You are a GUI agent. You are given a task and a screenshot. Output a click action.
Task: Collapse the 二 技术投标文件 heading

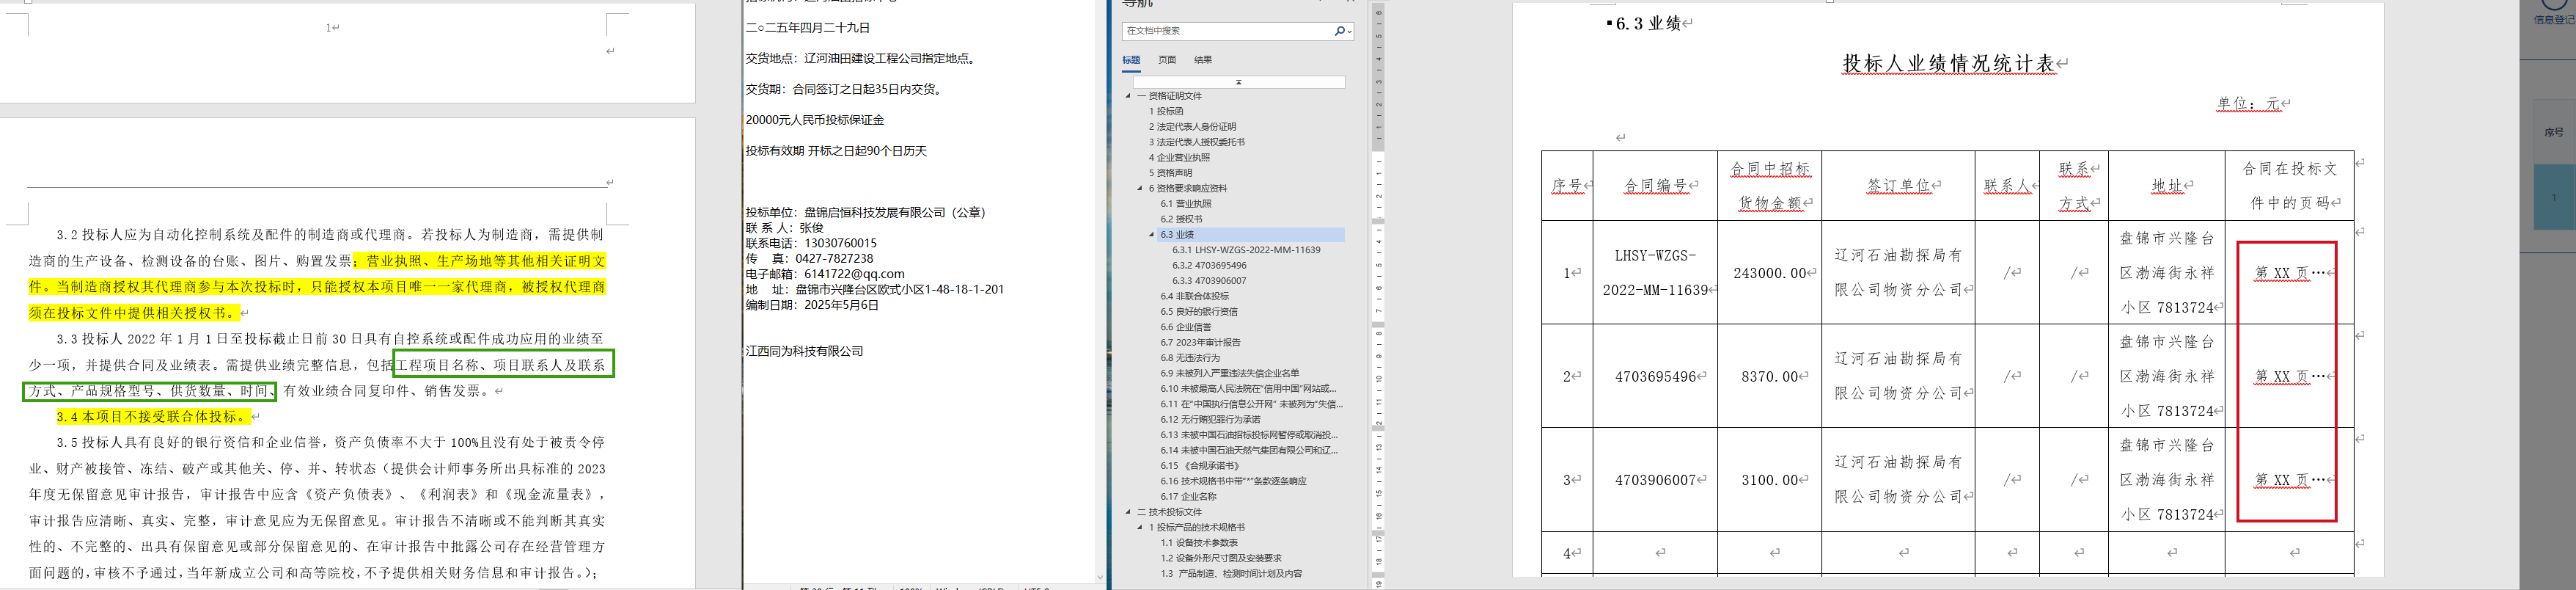pyautogui.click(x=1128, y=512)
